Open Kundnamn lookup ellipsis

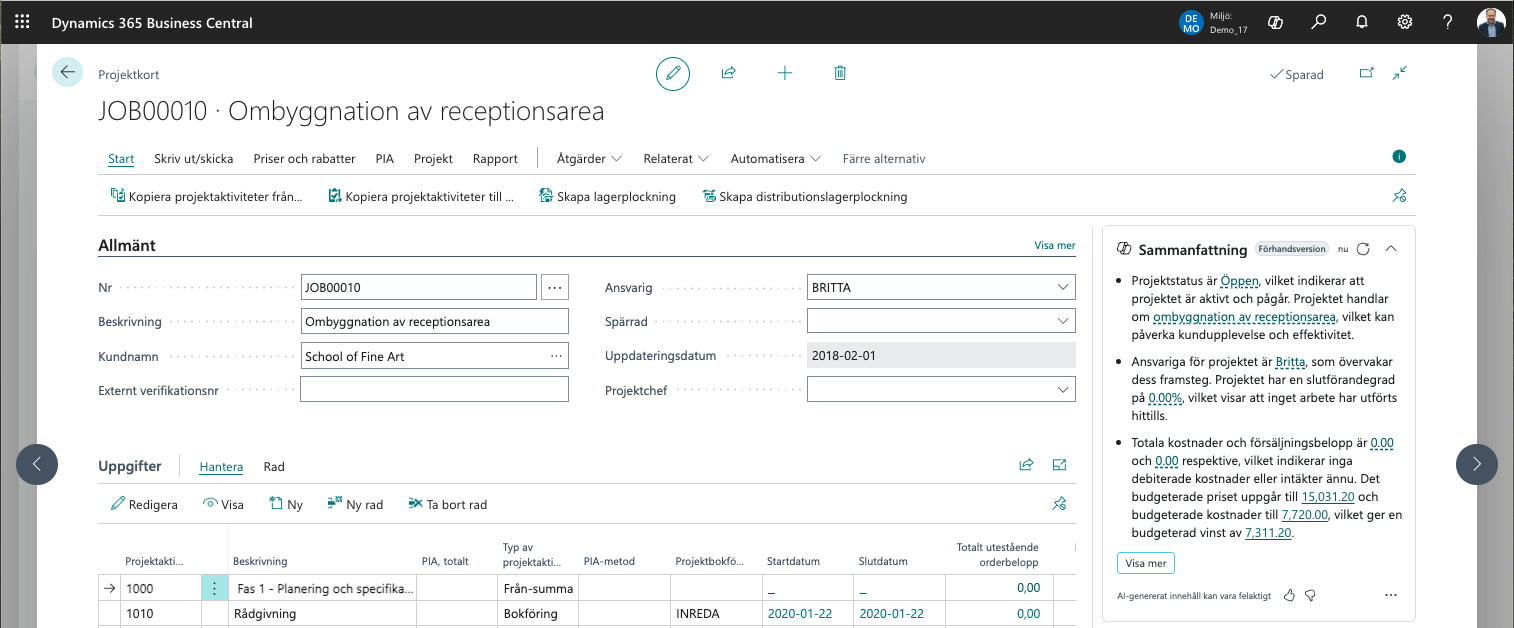click(x=556, y=355)
